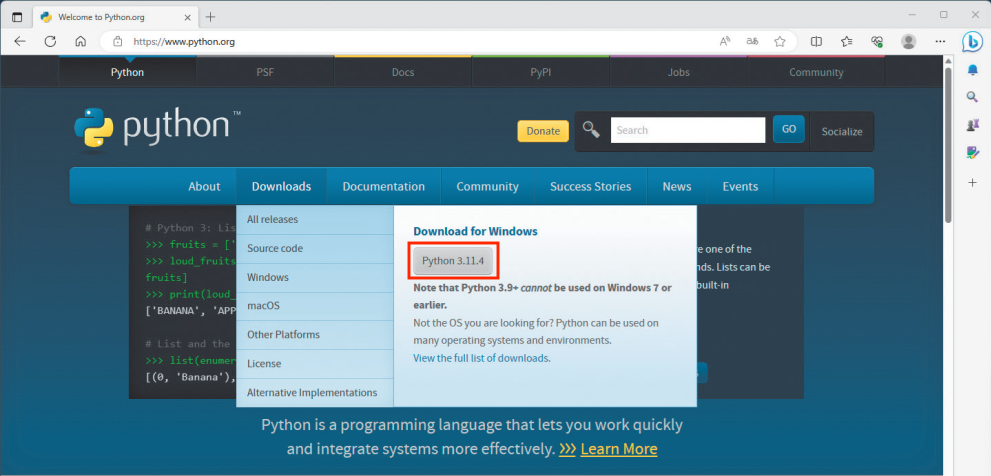Click the Python 3.11.4 download button
Screen dimensions: 991x476
click(453, 261)
